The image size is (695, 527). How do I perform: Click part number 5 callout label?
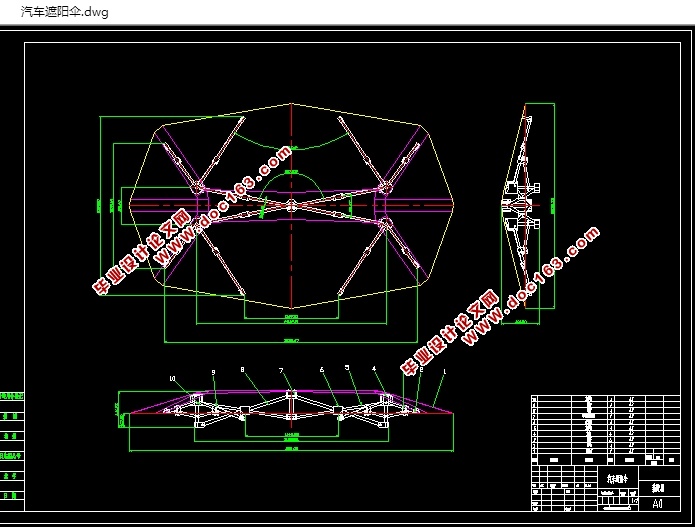(x=347, y=368)
